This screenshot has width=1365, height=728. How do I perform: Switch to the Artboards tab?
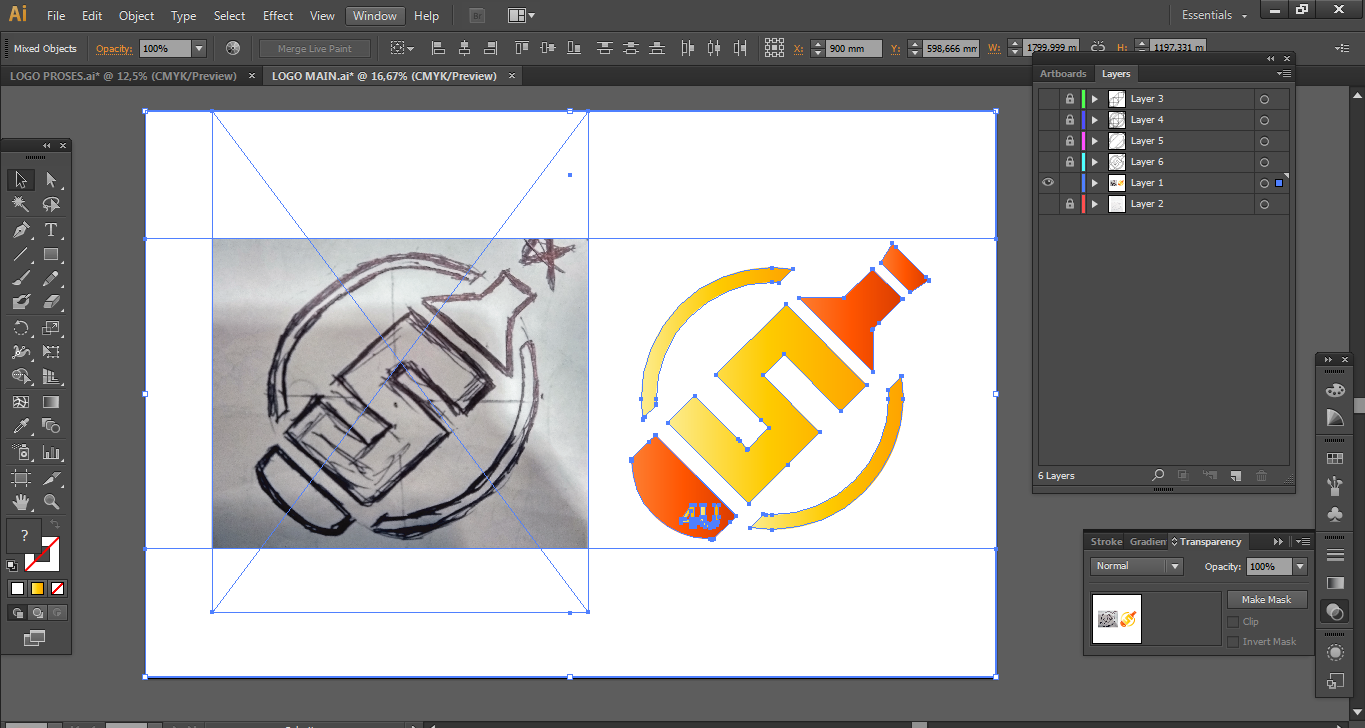tap(1063, 74)
